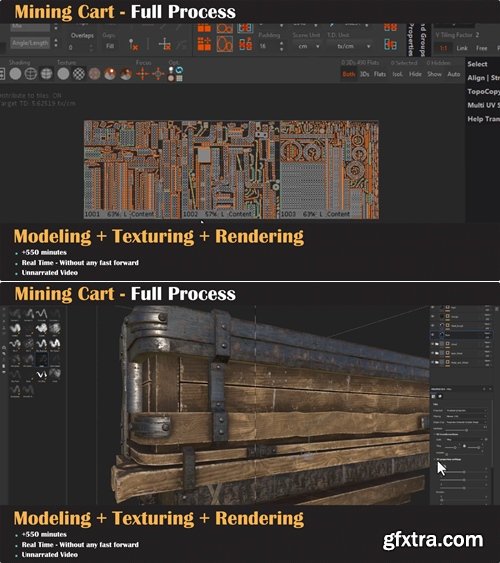Close the Properties panel in Painter
Image resolution: width=500 pixels, height=563 pixels.
490,389
